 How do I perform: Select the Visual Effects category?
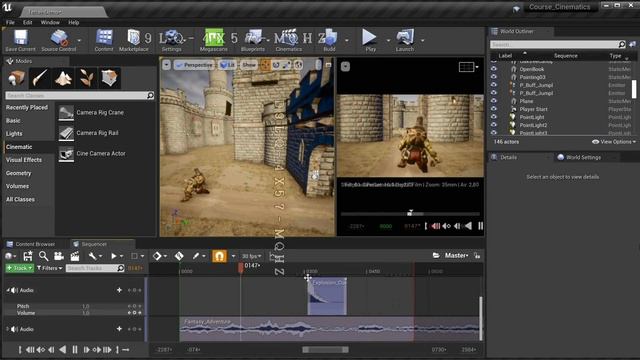tap(24, 160)
